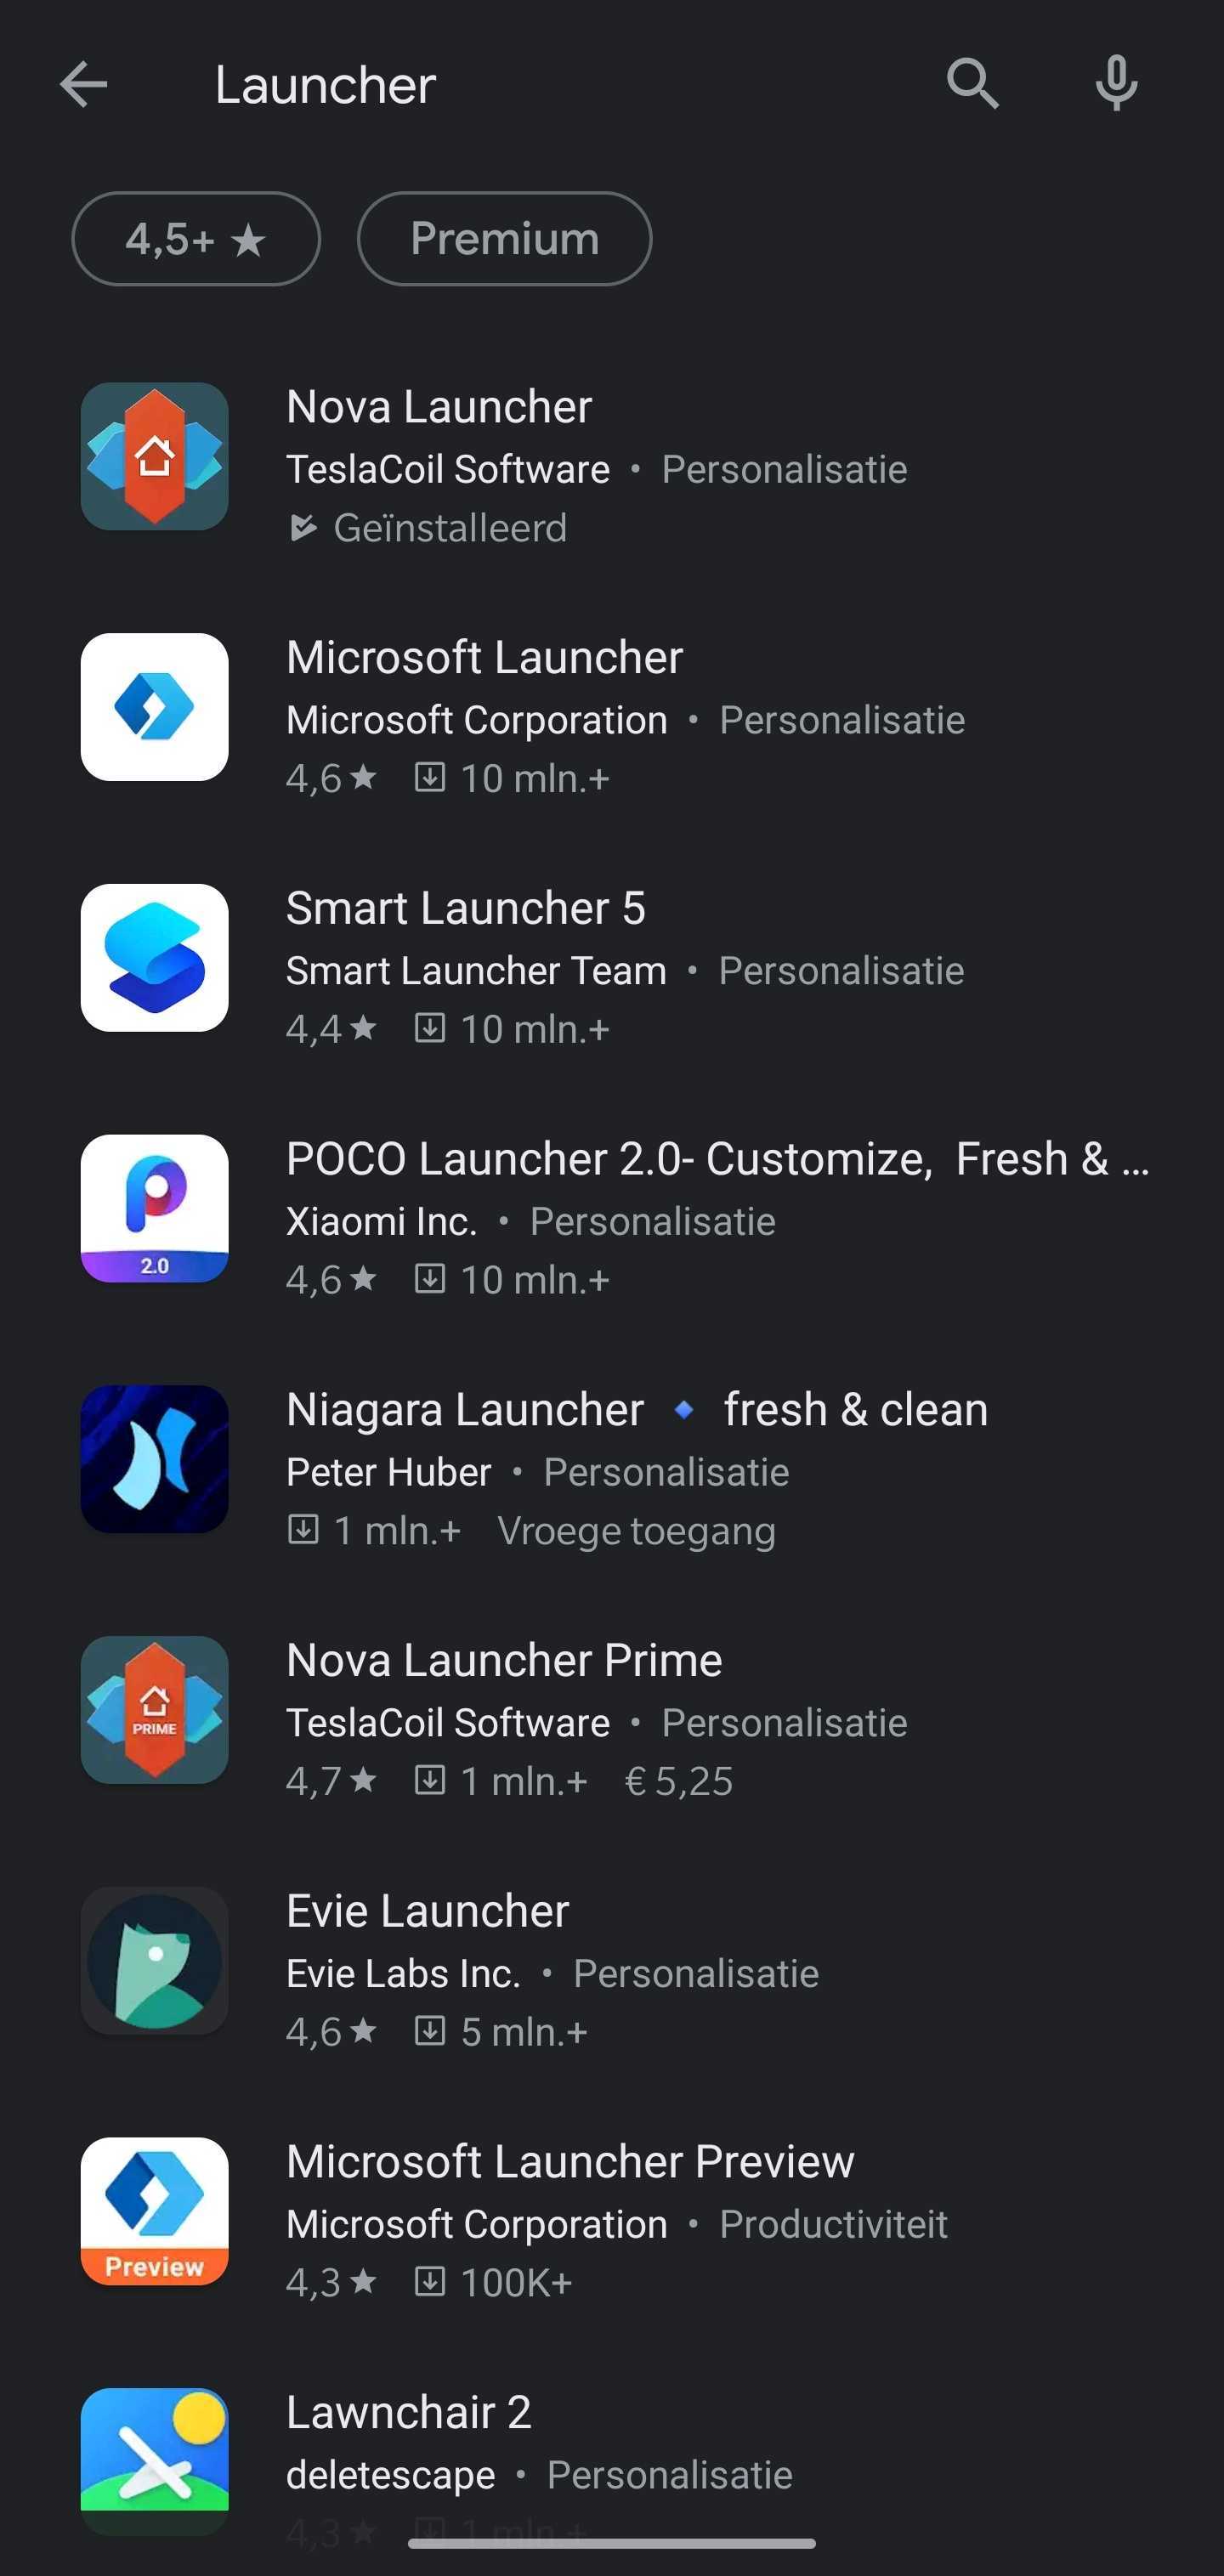Open the Evie Launcher title link
This screenshot has height=2576, width=1224.
click(427, 1911)
